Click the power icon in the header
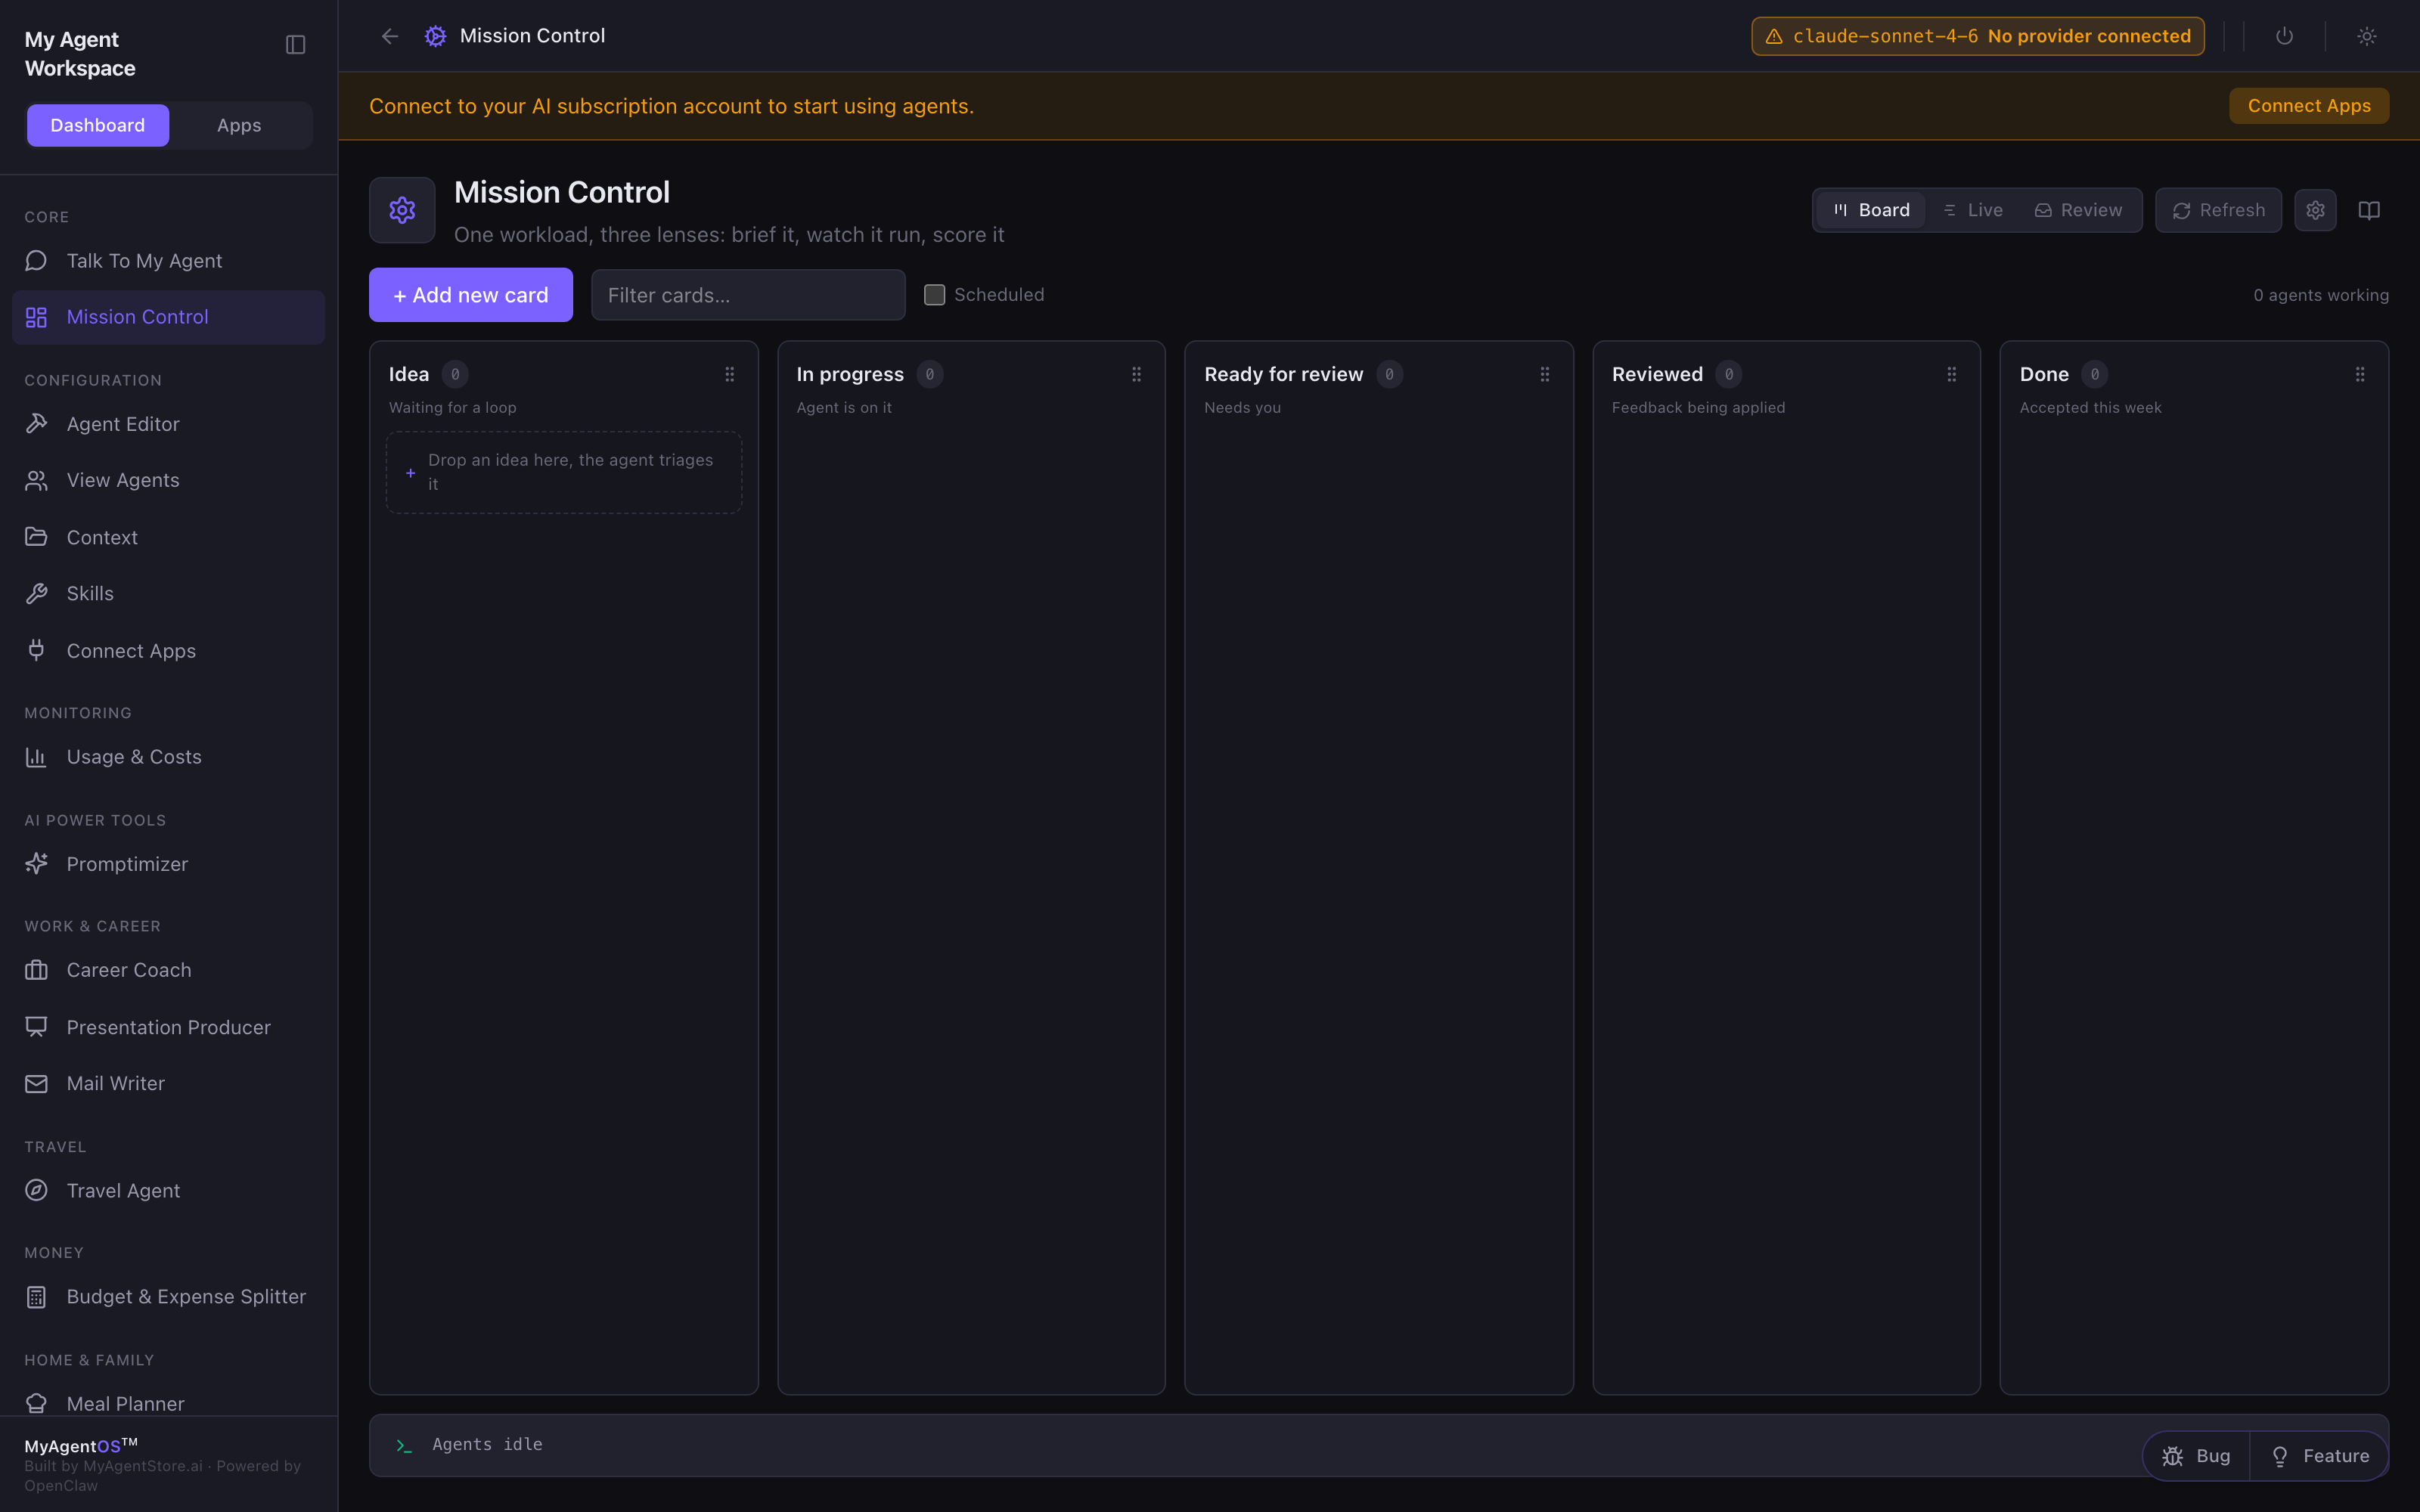The width and height of the screenshot is (2420, 1512). (2284, 36)
